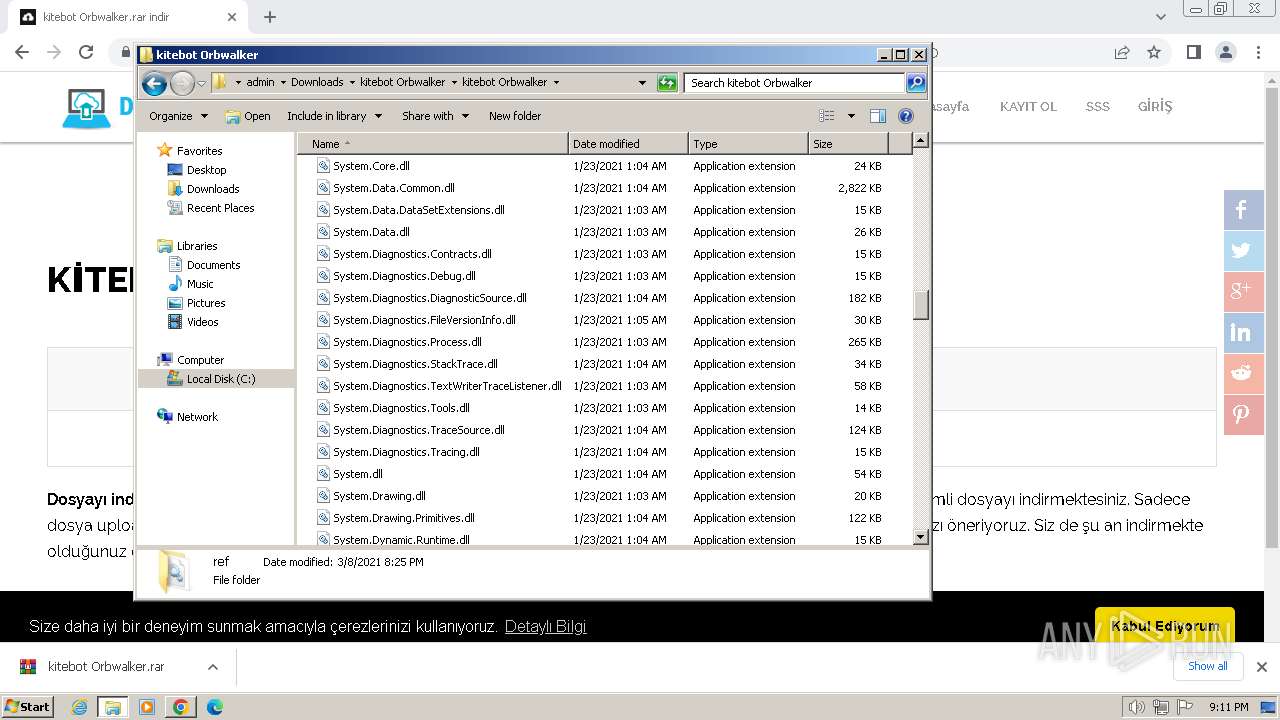Open Detaylı Bilgi cookie link
This screenshot has width=1280, height=720.
coord(545,626)
